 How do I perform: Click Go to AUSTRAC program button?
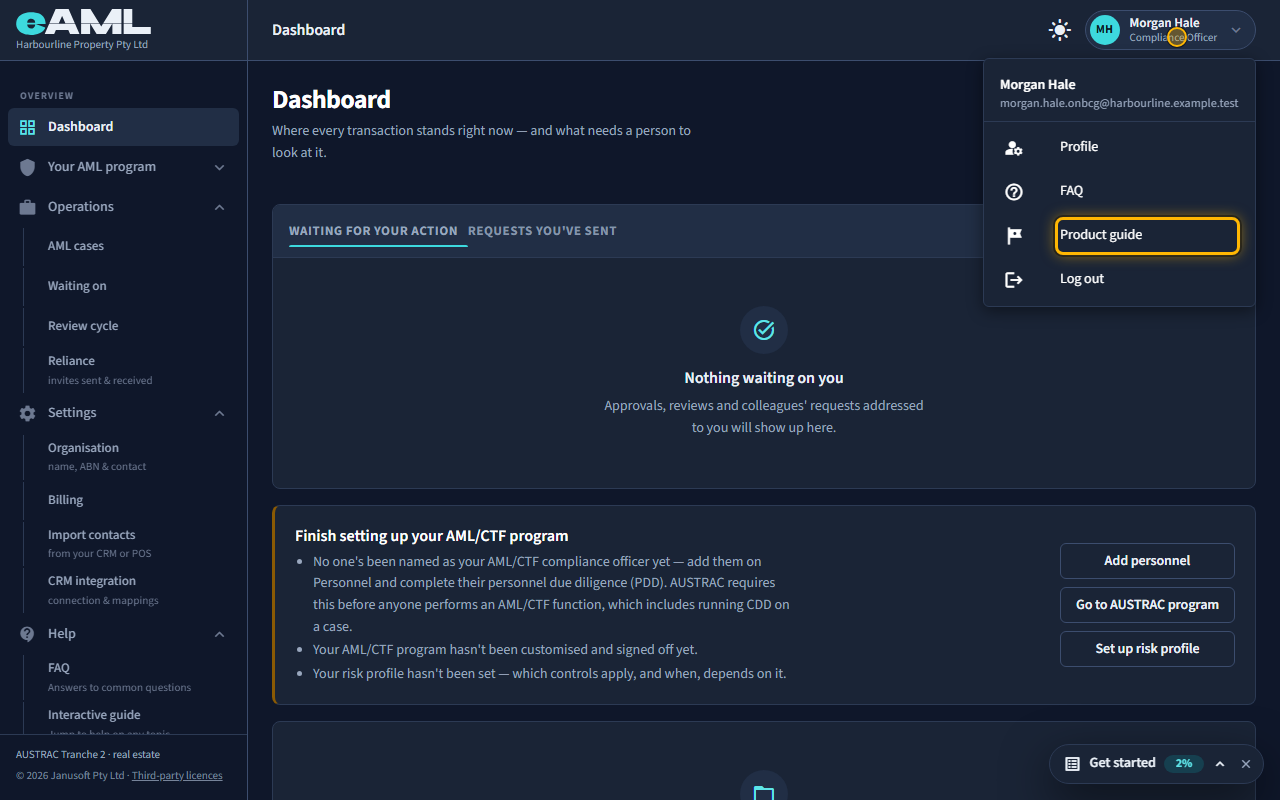[1147, 605]
